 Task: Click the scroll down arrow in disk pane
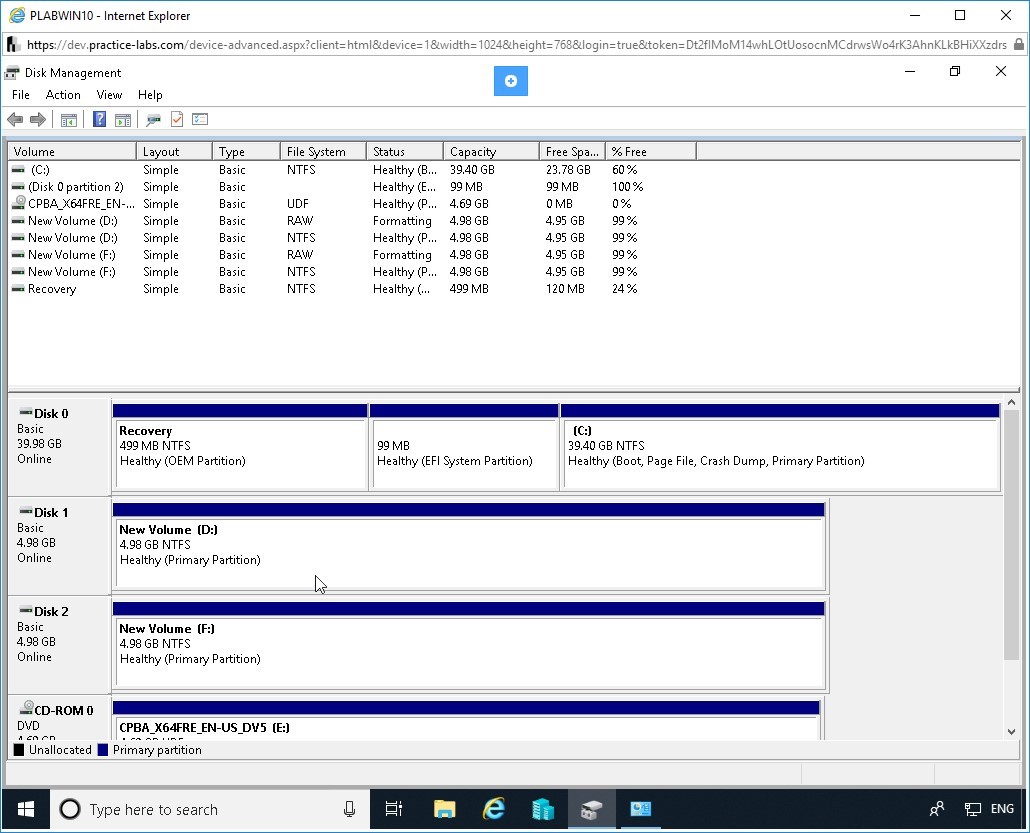[1011, 732]
